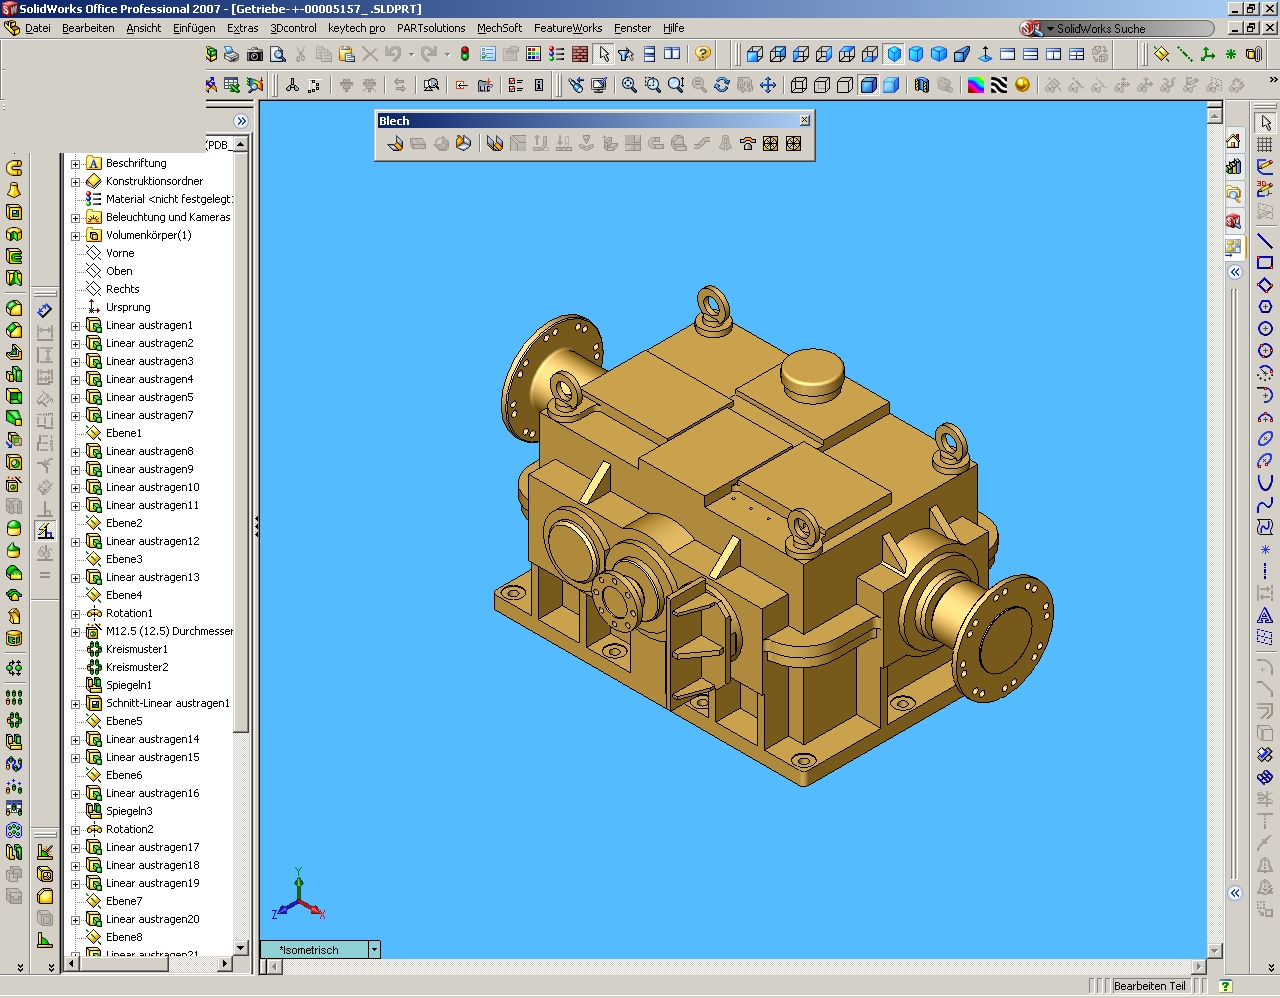Click in the SolidWorks Suche search field
Image resolution: width=1280 pixels, height=998 pixels.
pos(1130,29)
